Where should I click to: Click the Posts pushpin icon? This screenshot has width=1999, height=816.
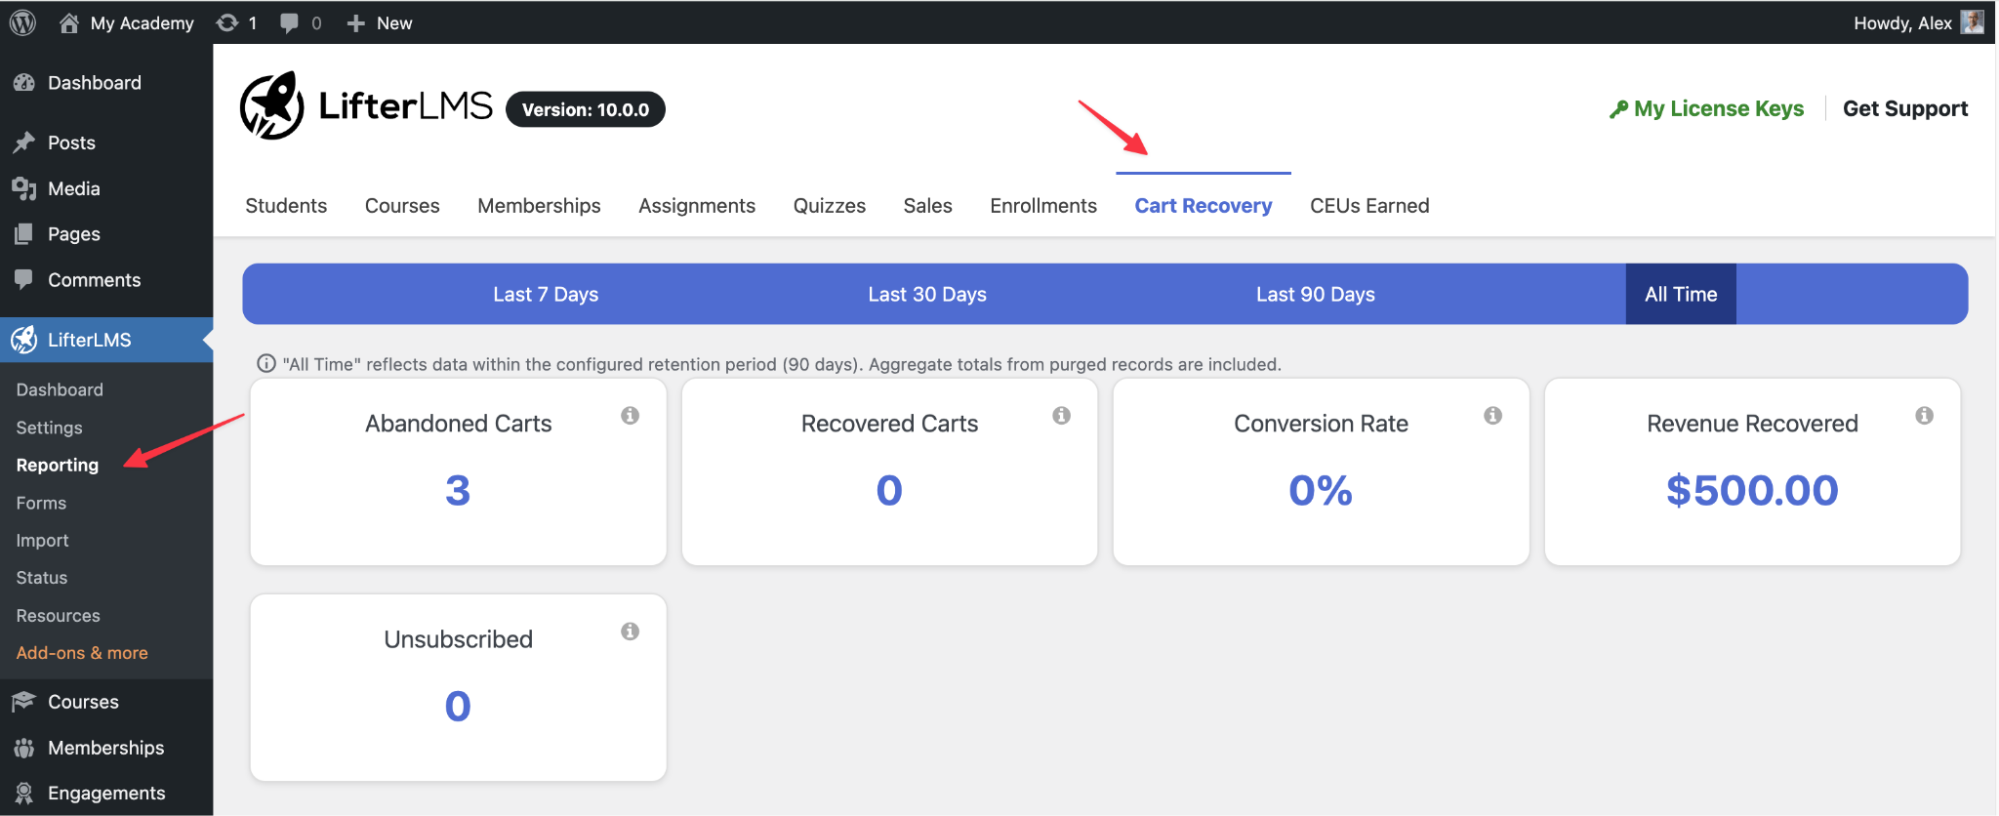pyautogui.click(x=24, y=143)
